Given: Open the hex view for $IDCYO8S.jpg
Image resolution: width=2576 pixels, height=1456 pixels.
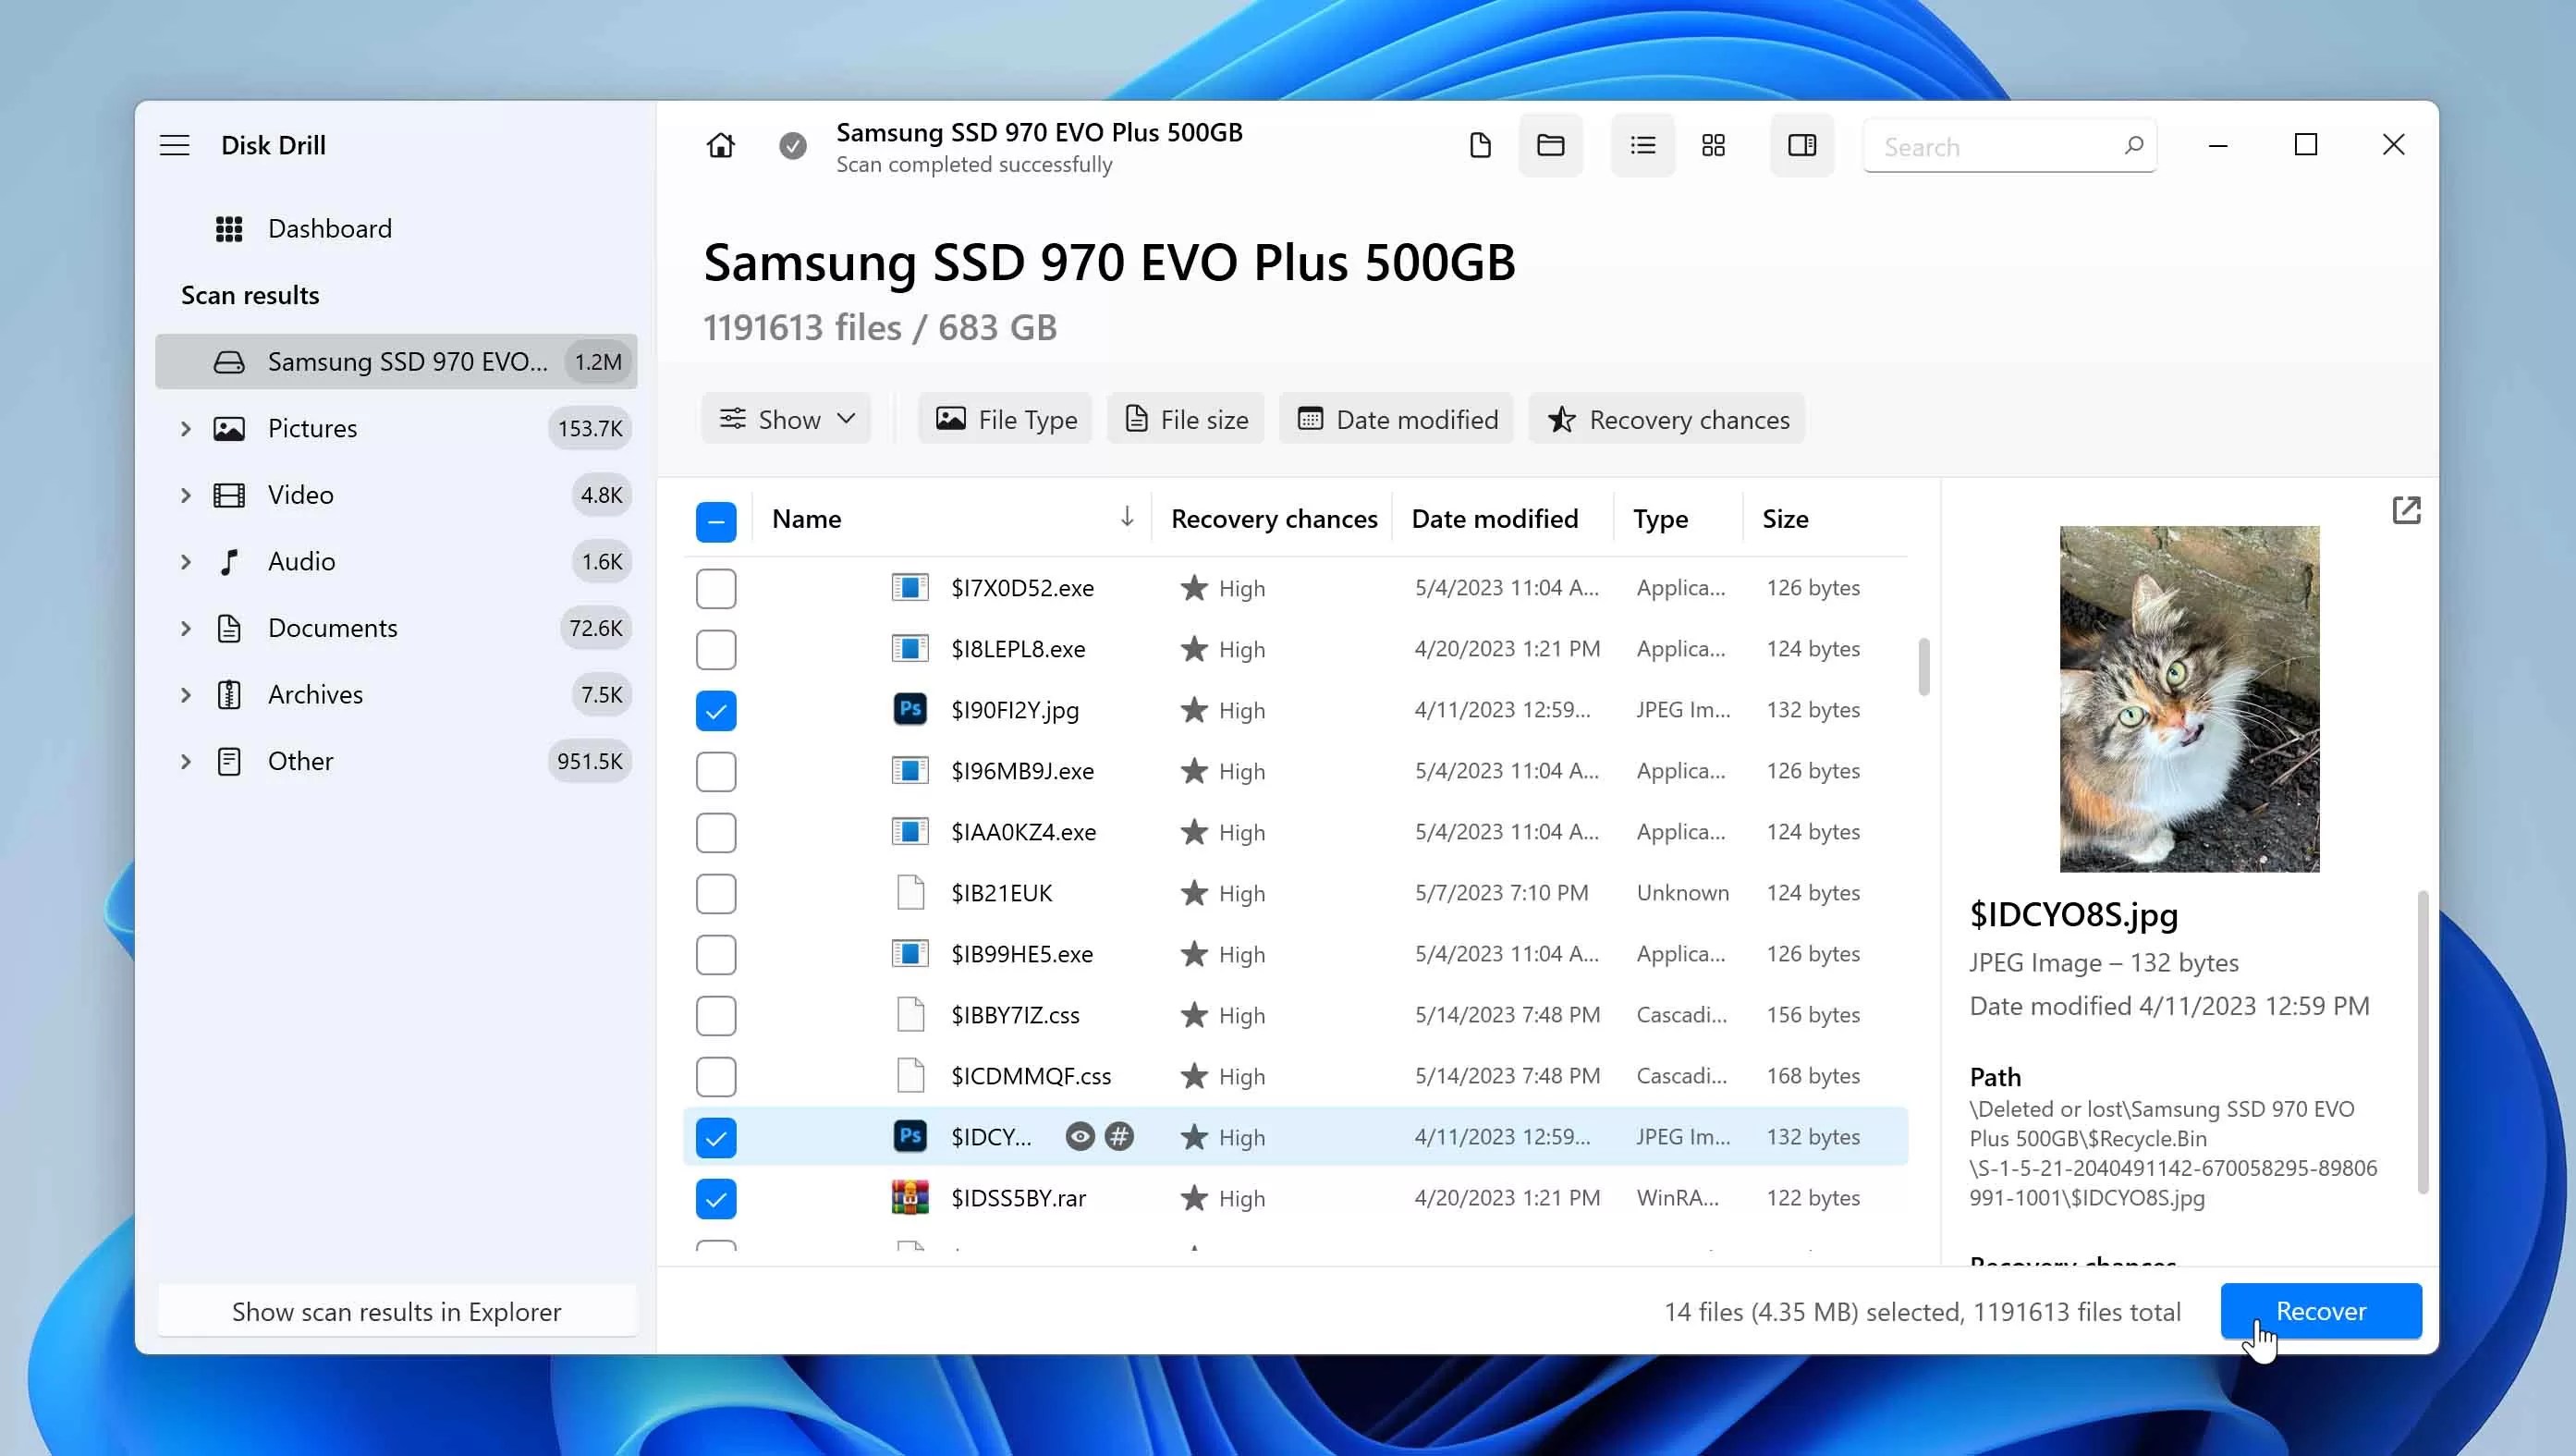Looking at the screenshot, I should [x=1119, y=1137].
